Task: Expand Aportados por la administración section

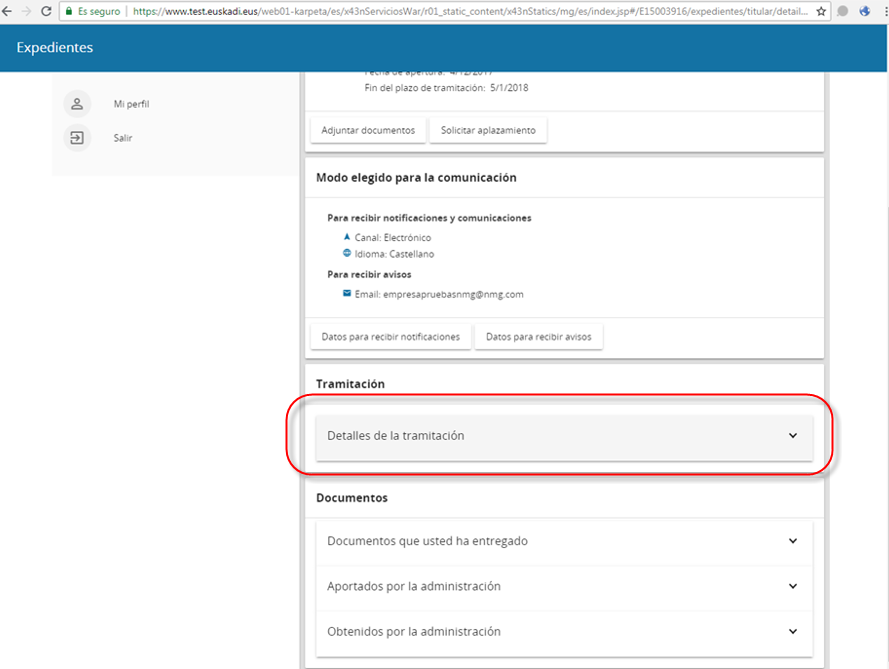Action: (x=793, y=586)
